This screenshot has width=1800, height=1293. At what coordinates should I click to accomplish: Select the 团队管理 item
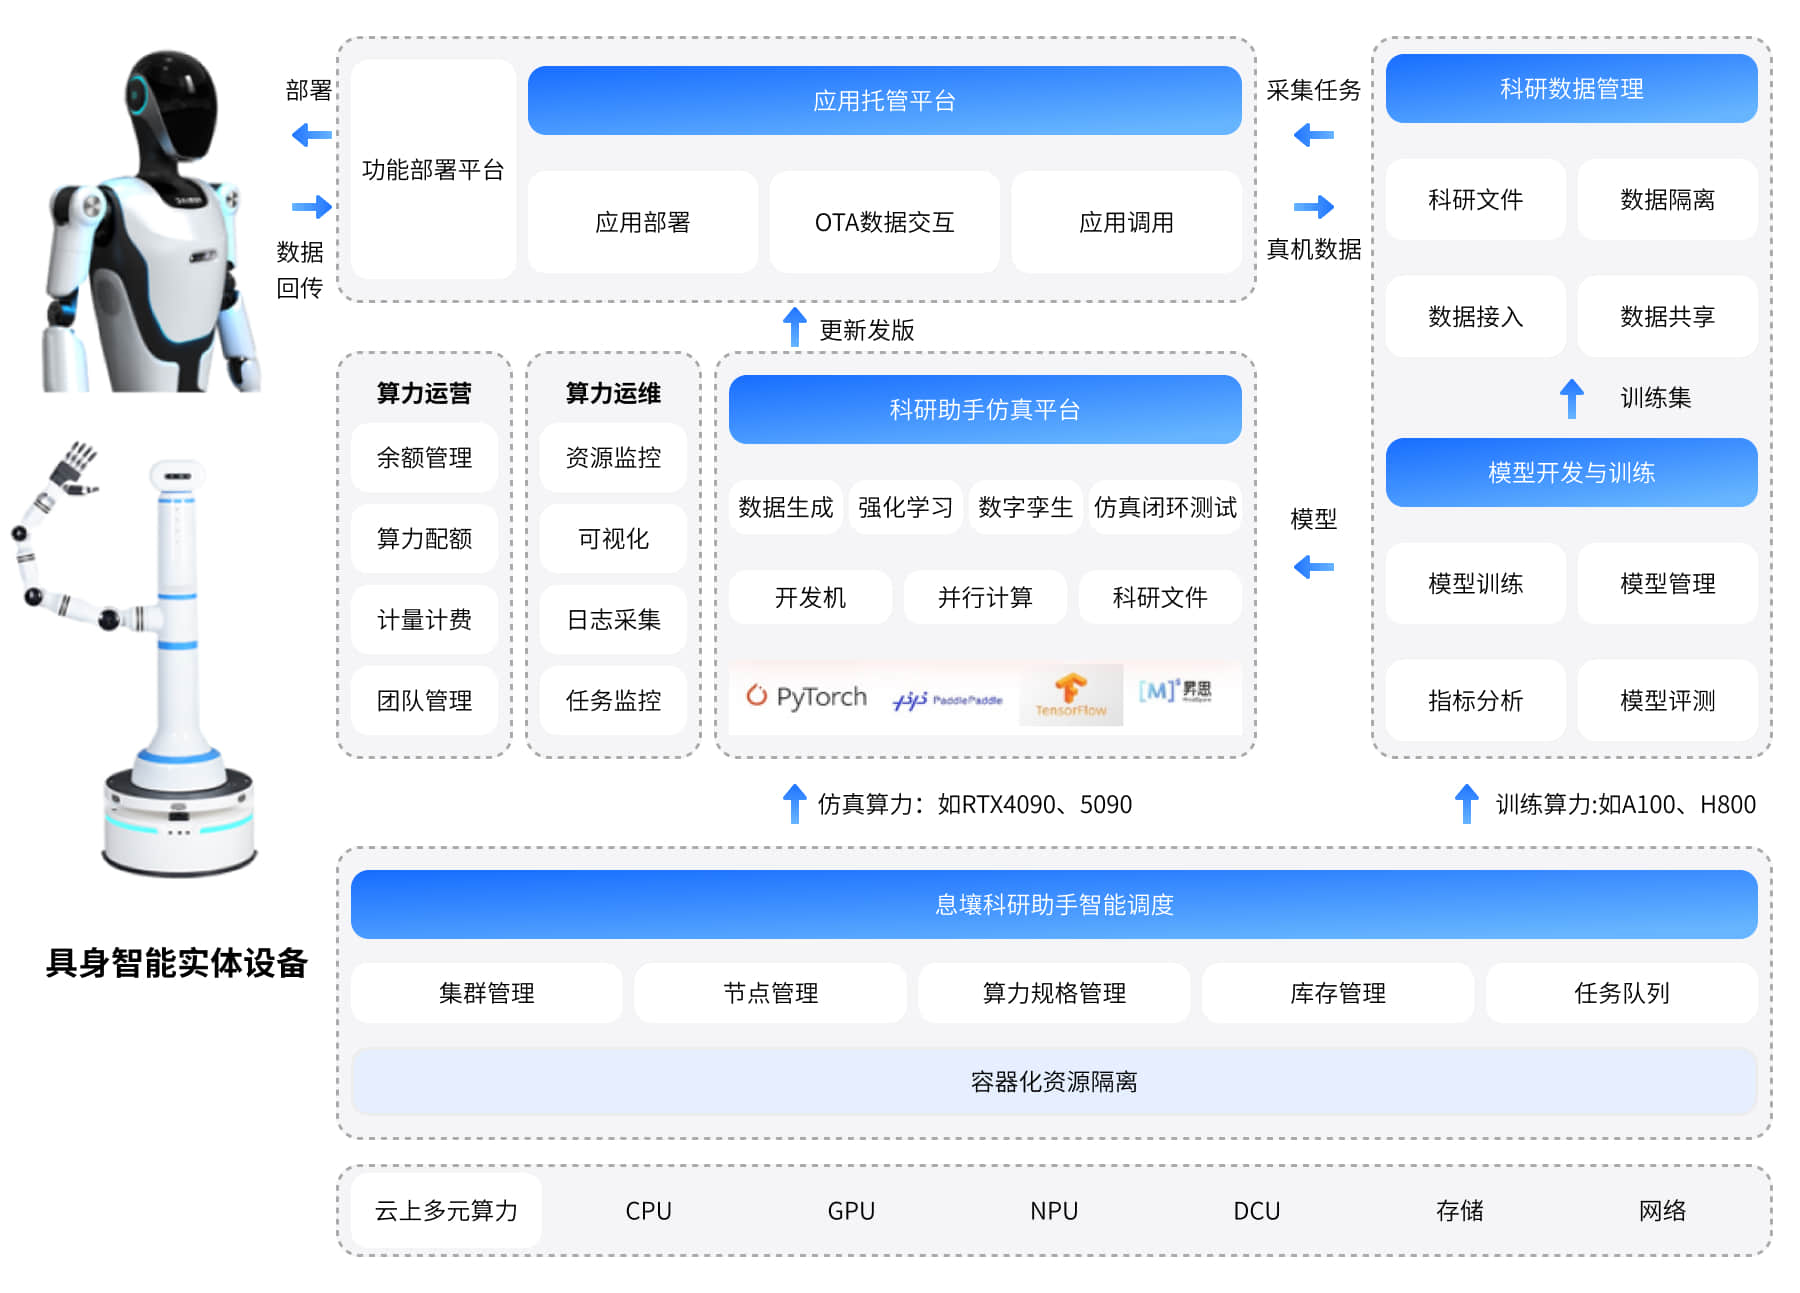tap(424, 700)
